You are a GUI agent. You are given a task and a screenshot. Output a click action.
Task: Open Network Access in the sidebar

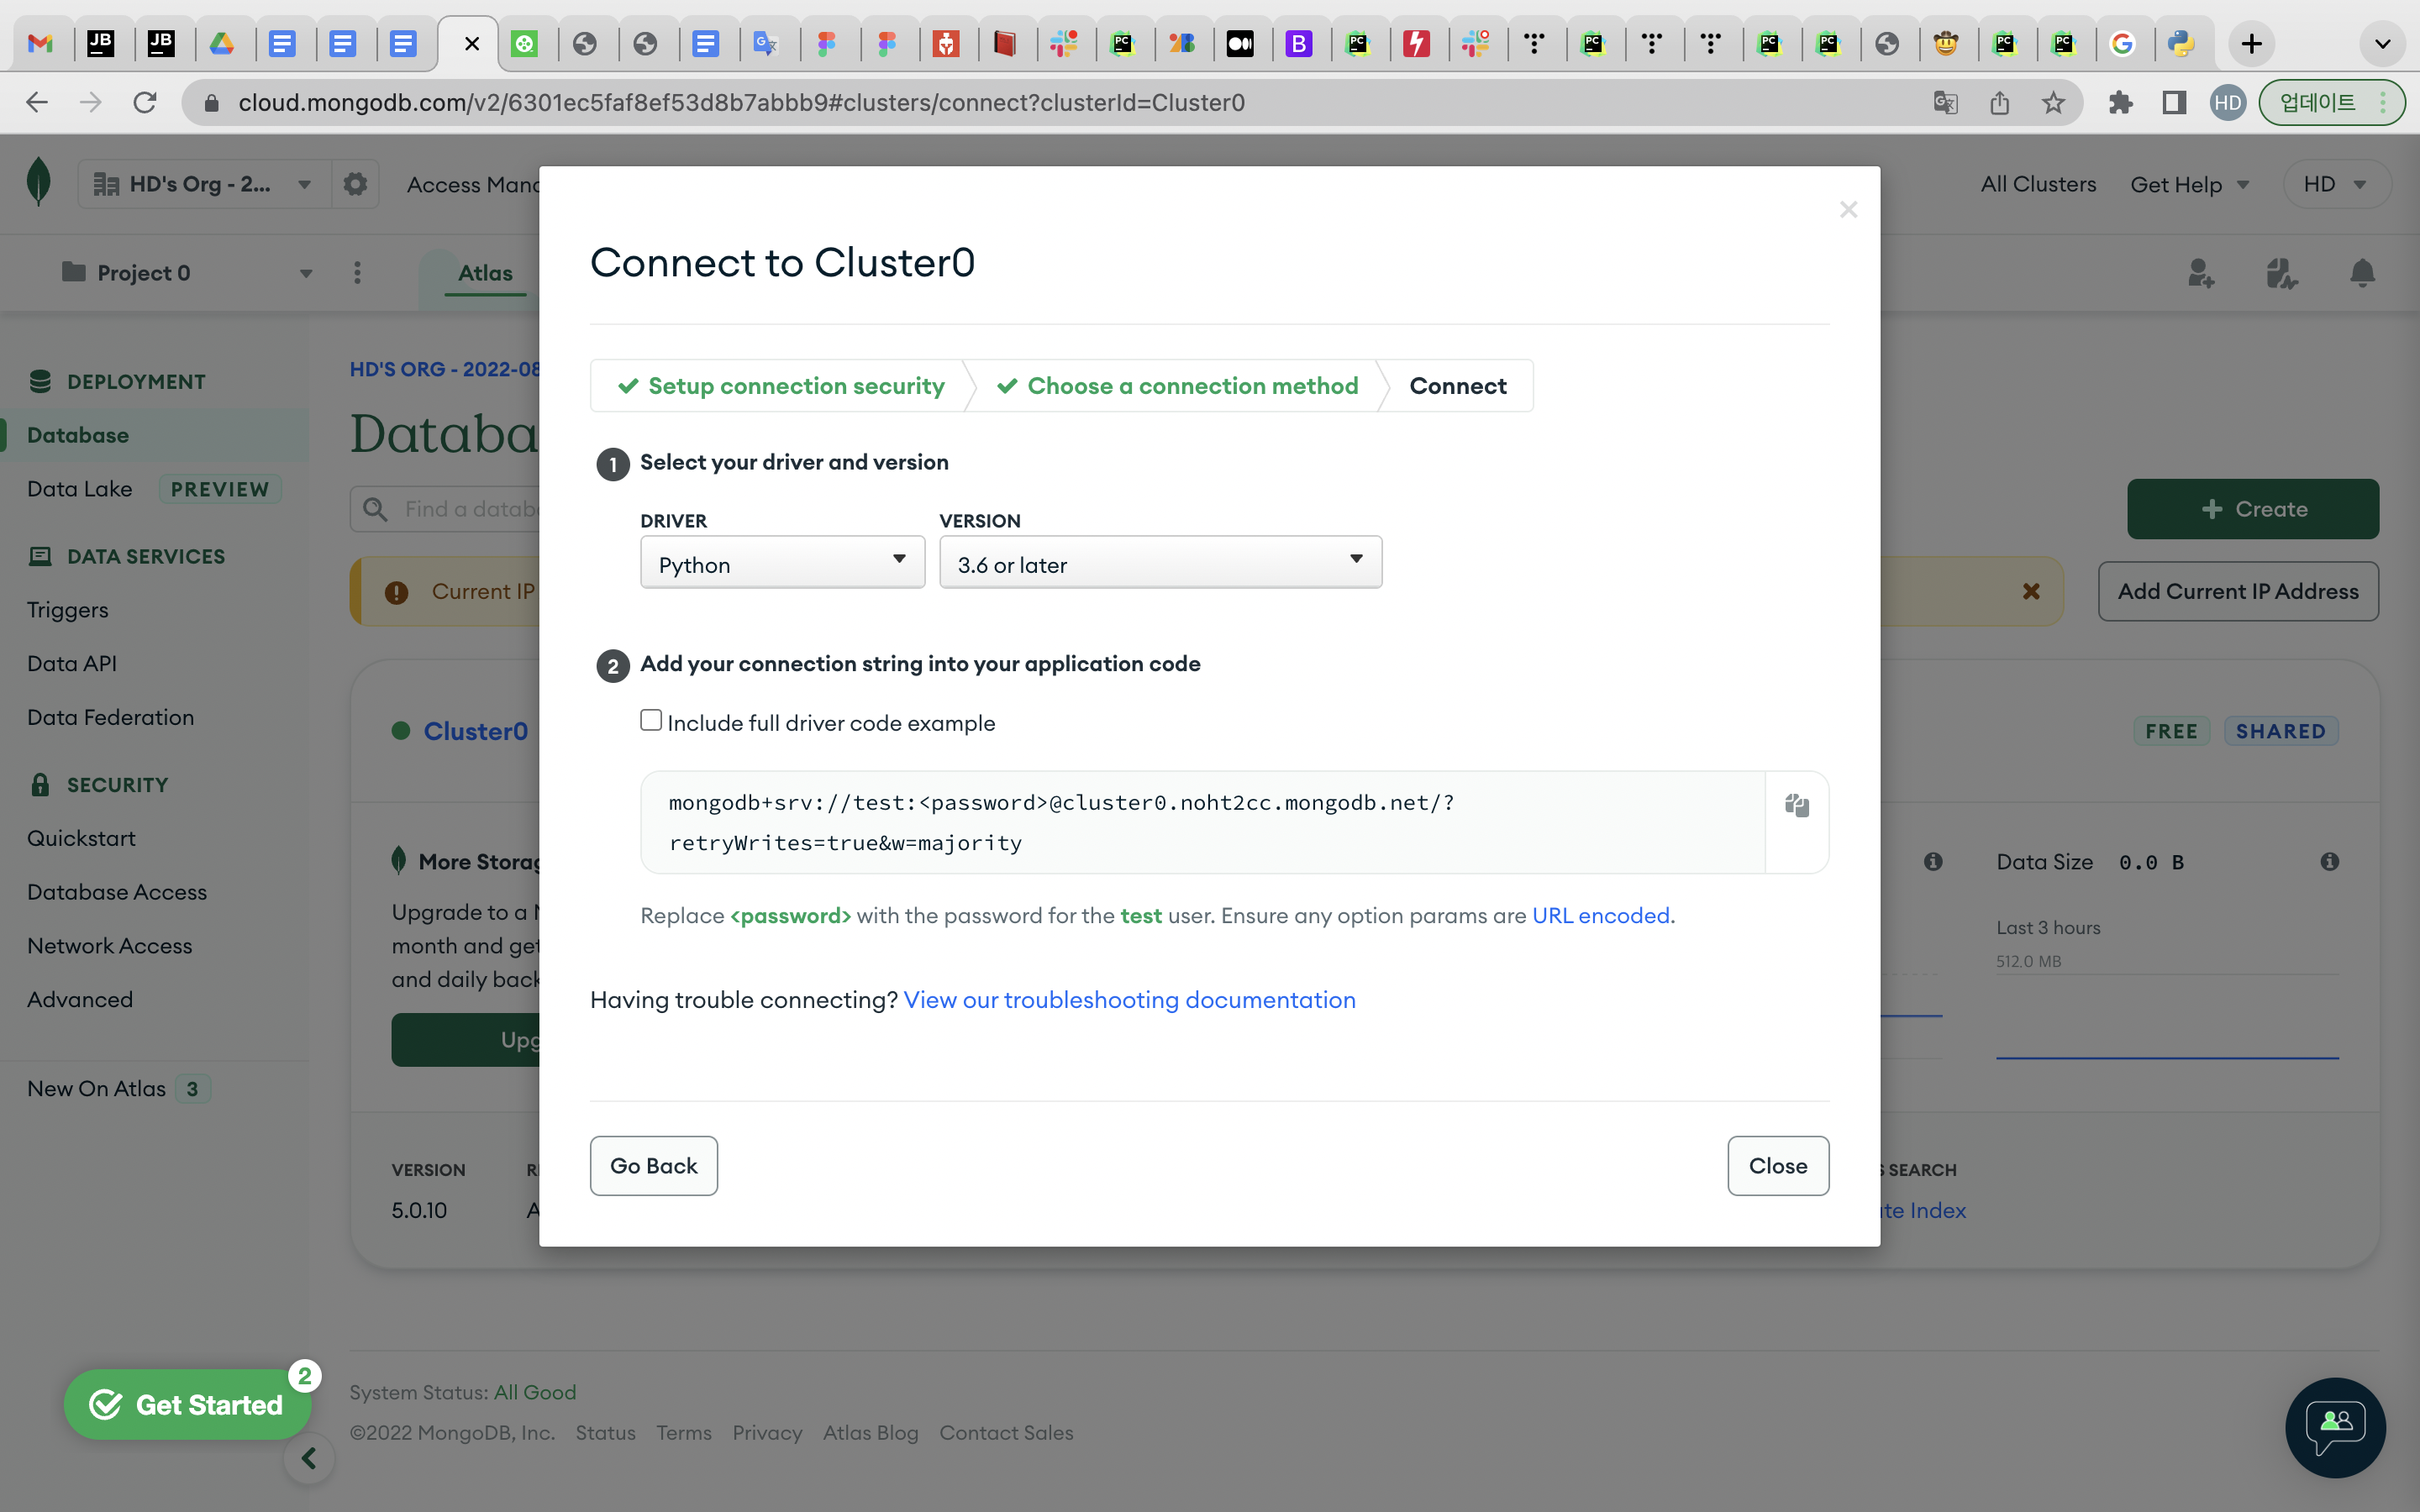[110, 946]
